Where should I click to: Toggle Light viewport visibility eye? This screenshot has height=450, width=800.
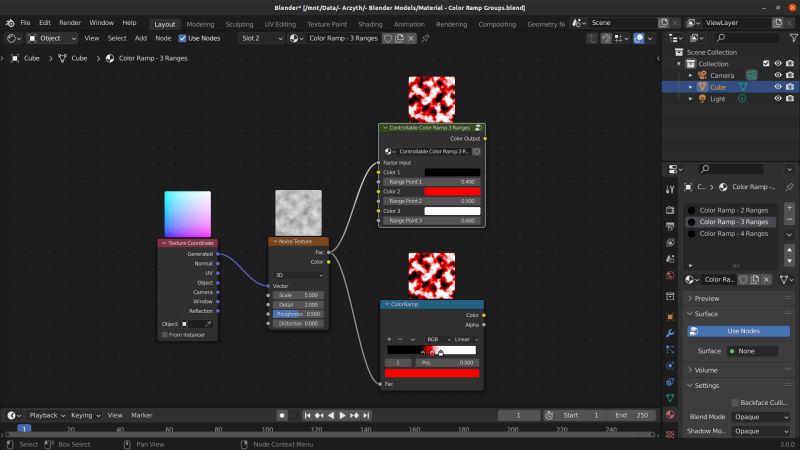pos(778,99)
